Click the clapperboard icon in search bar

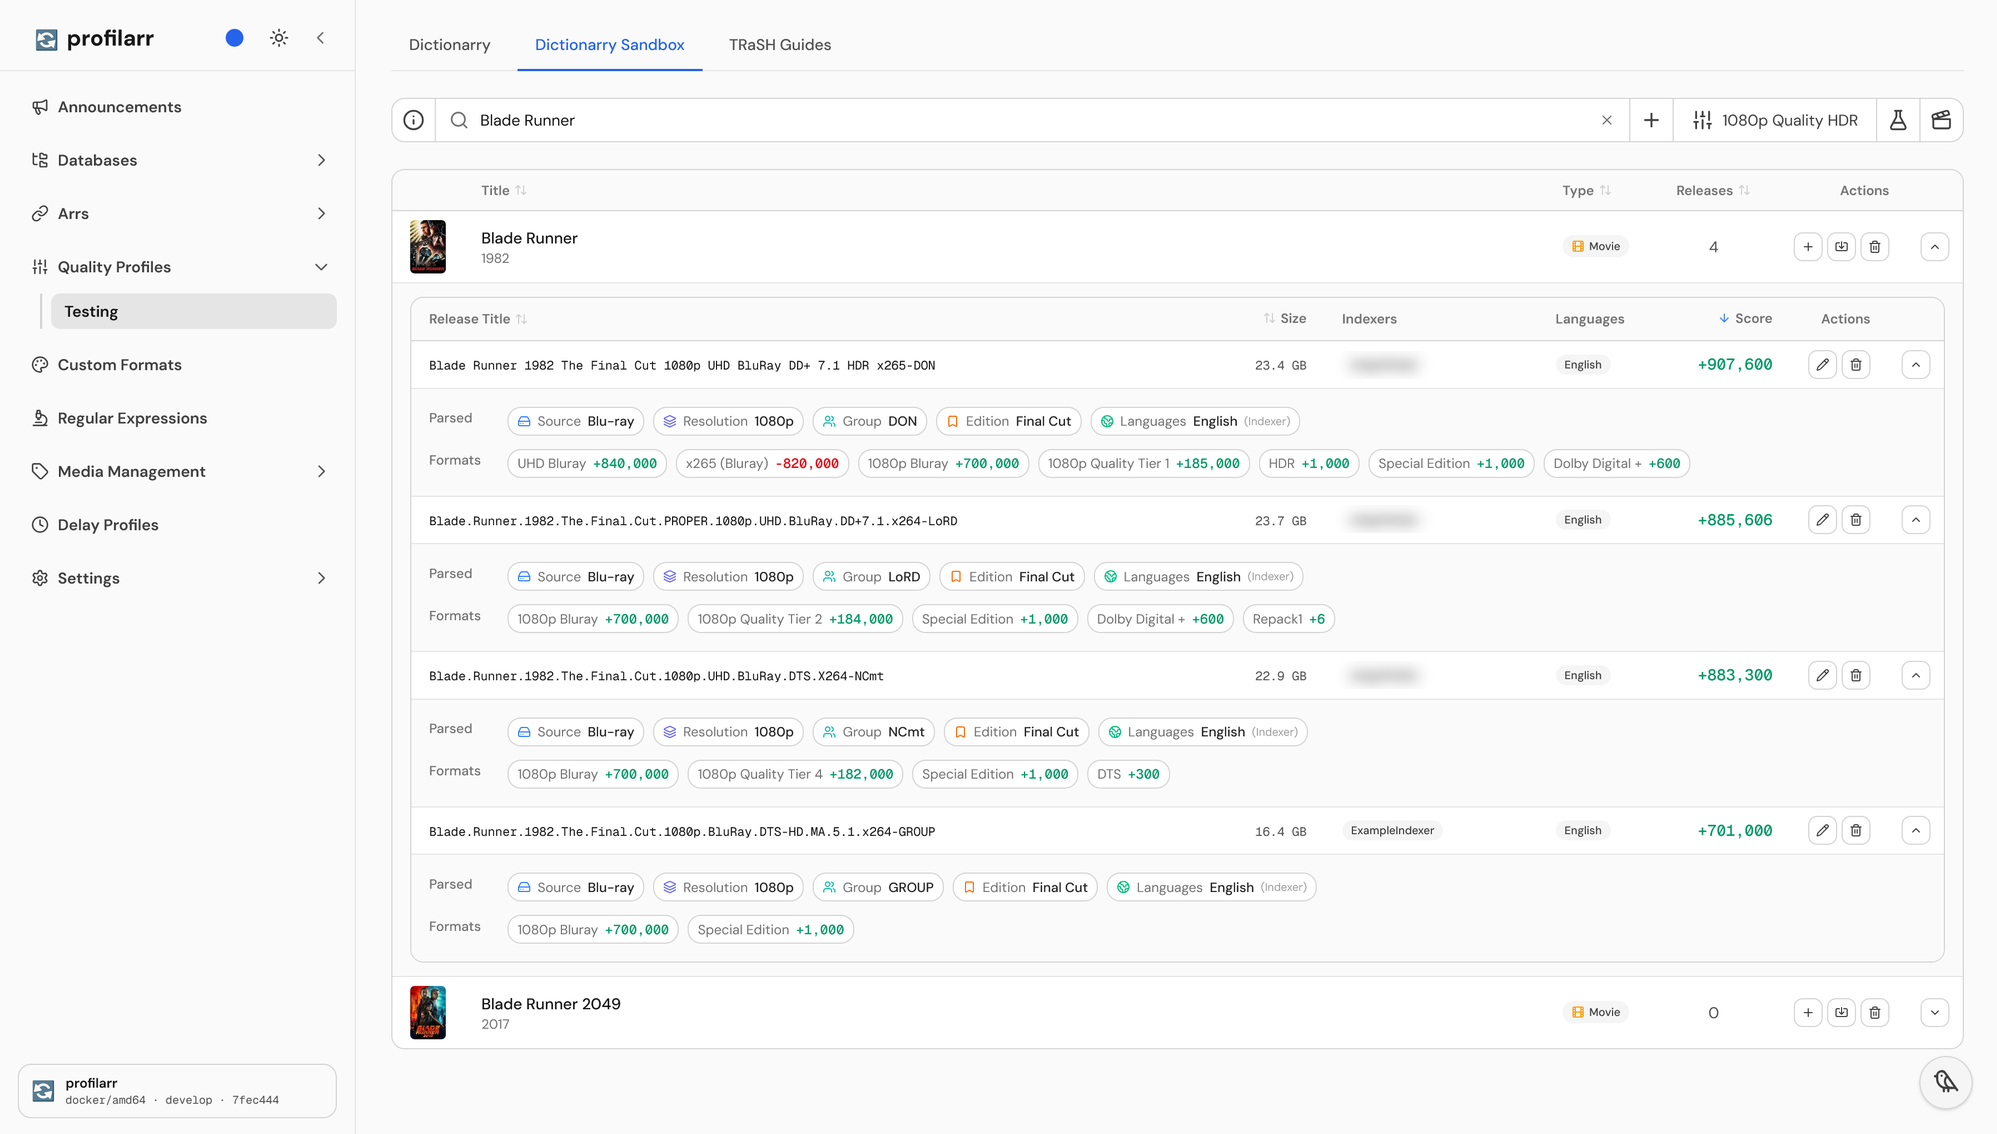(1941, 120)
